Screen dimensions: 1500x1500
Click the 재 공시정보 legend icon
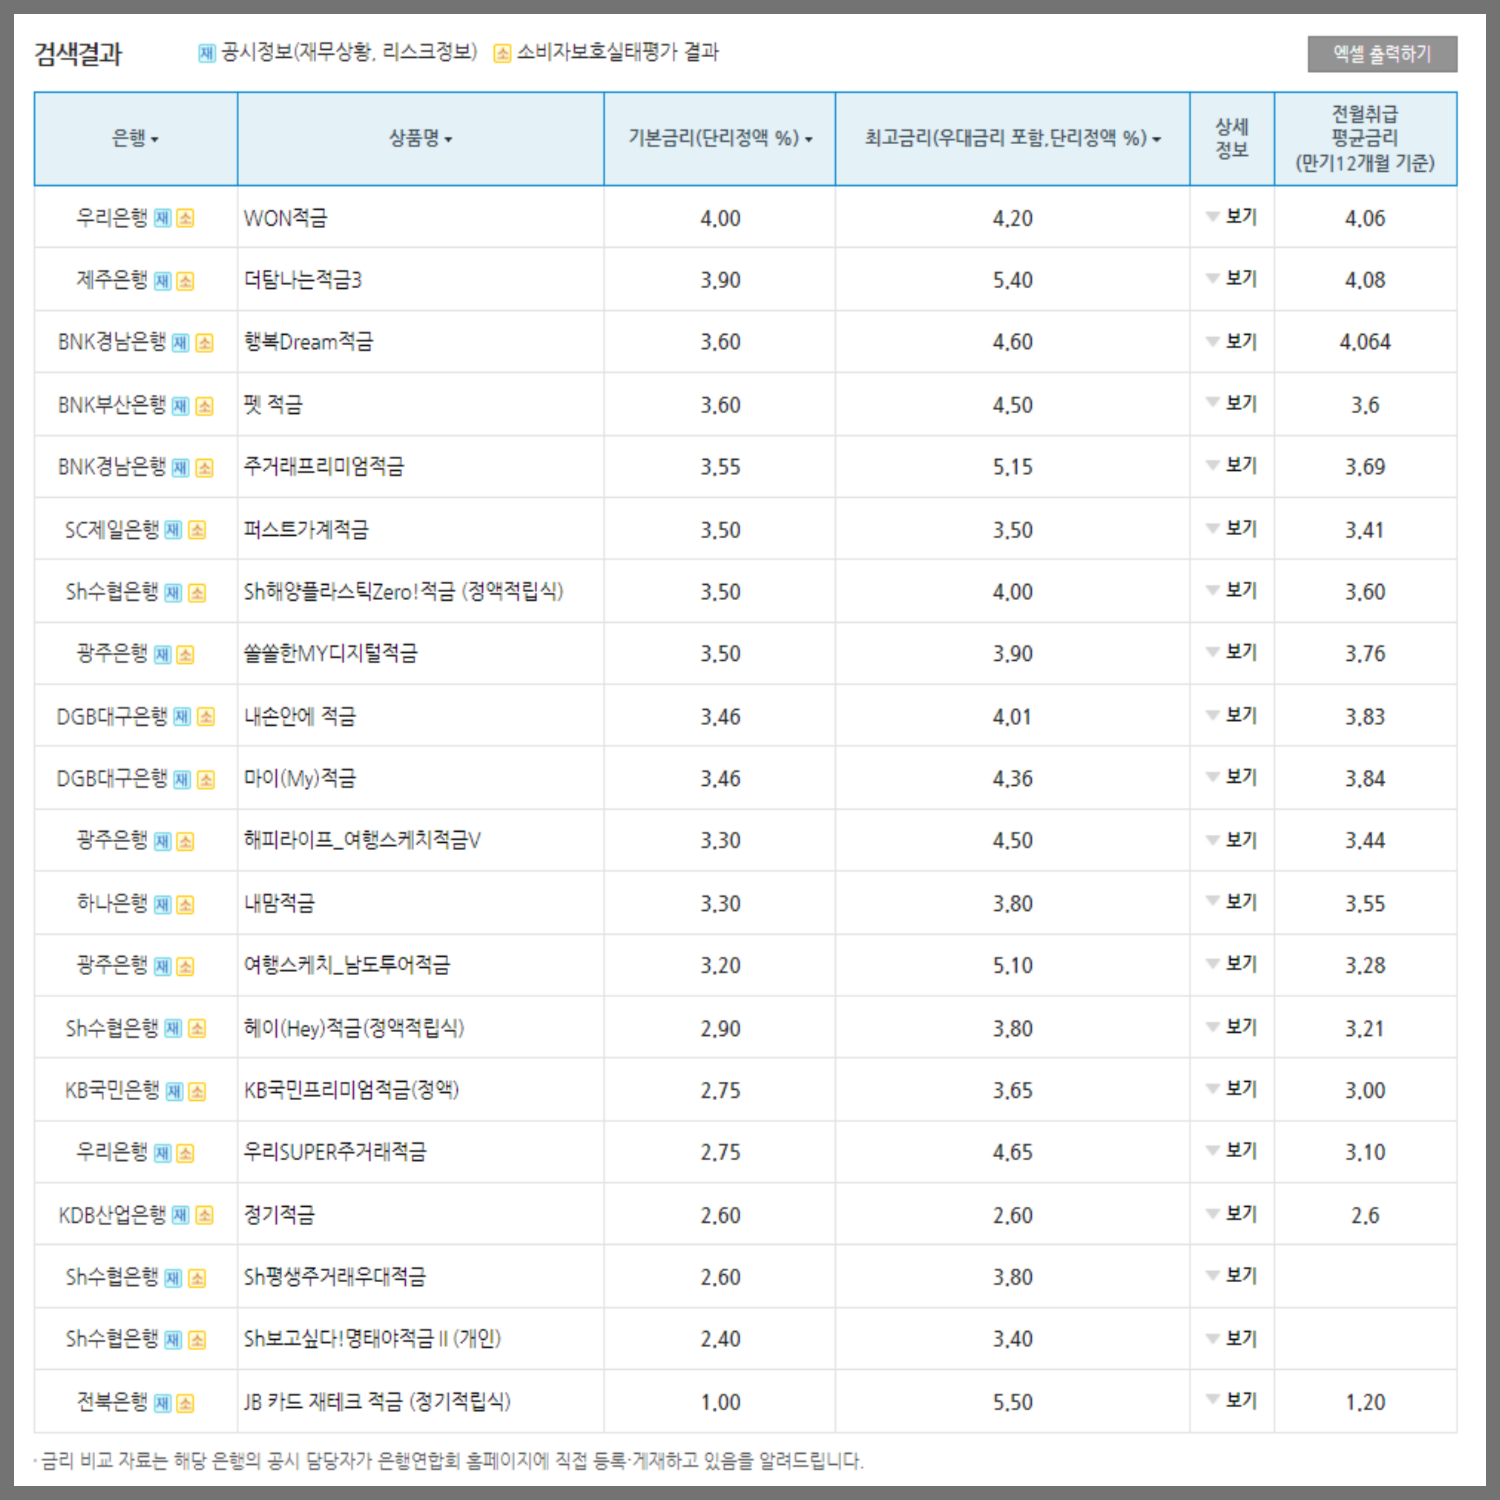click(207, 55)
